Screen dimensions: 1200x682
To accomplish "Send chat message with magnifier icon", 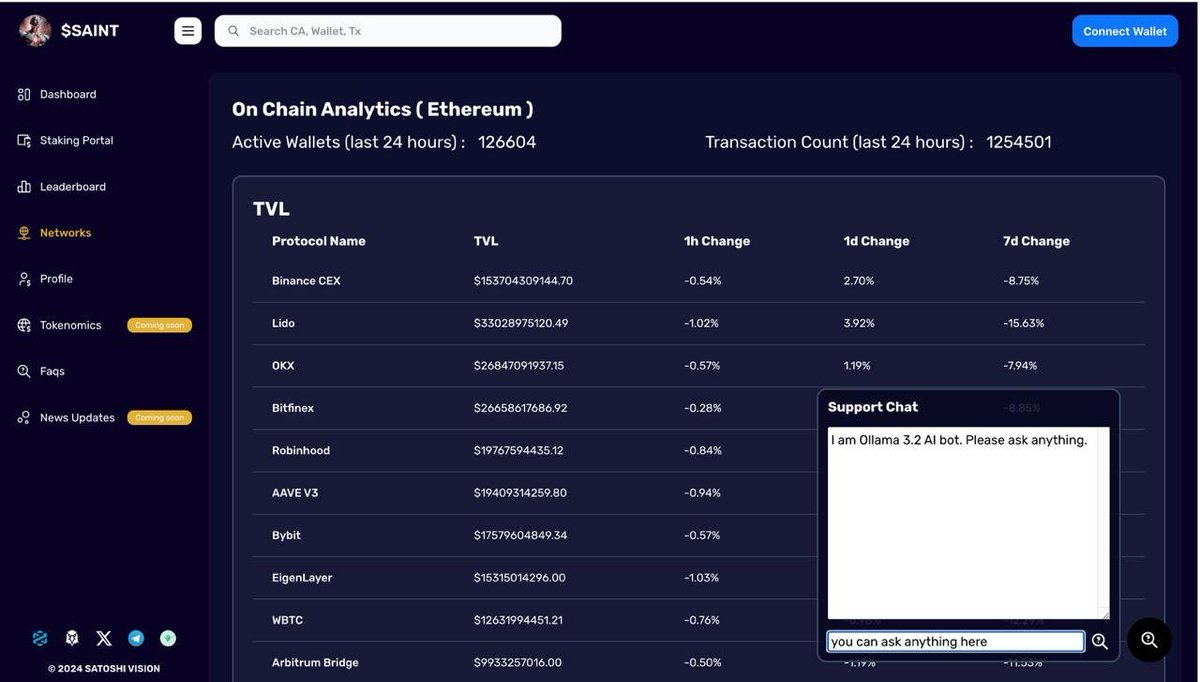I will coord(1100,642).
